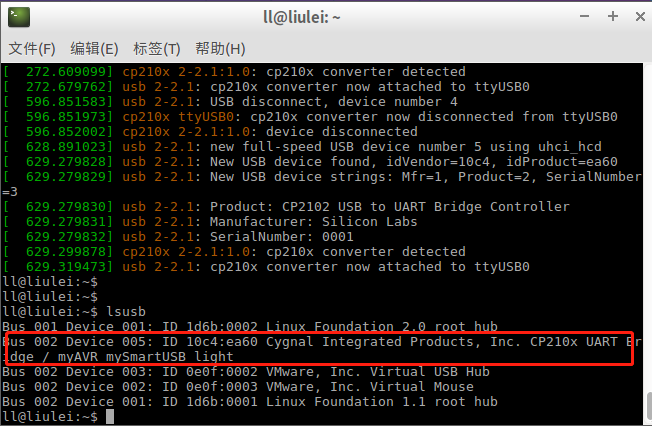Click the SerialNumber: 0001 log line

click(x=179, y=237)
